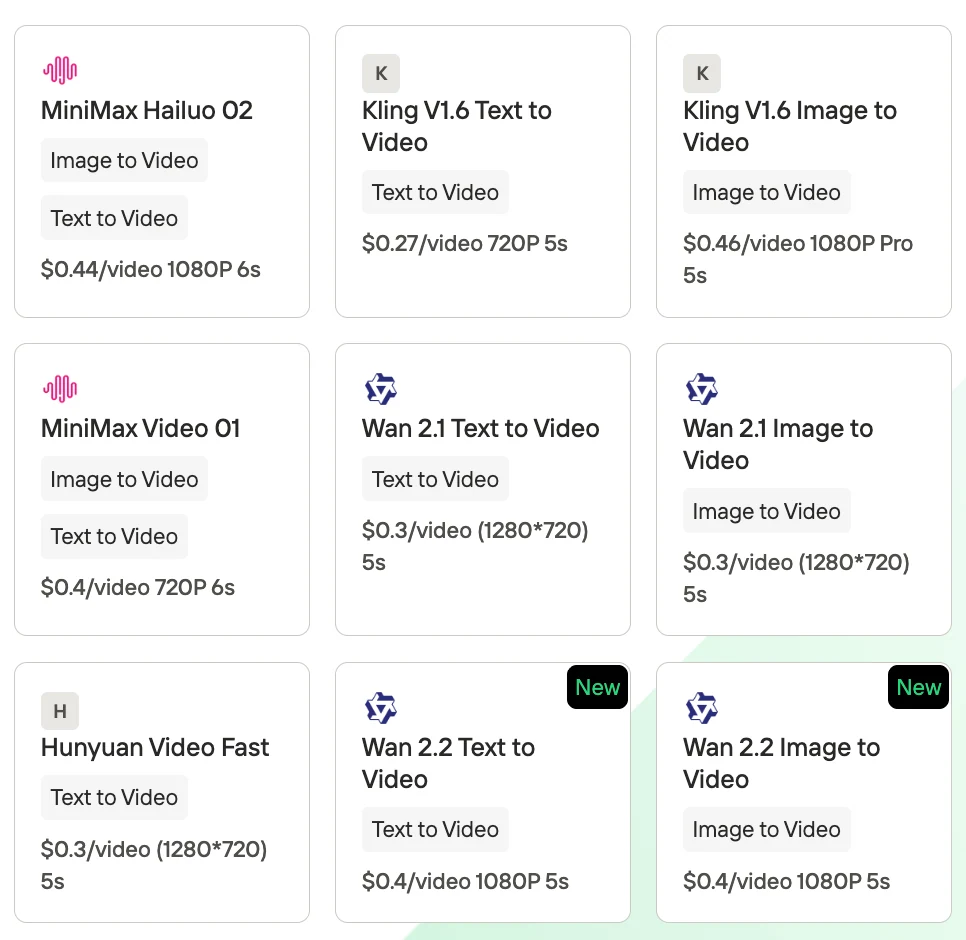
Task: Click the Wan 2.1 Image to Video logo
Action: tap(702, 389)
